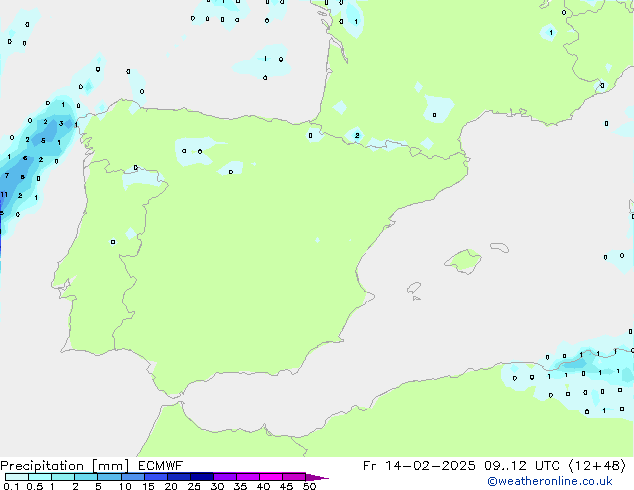The image size is (634, 490).
Task: Open the weatheronline.co.uk copyright link
Action: 550,481
